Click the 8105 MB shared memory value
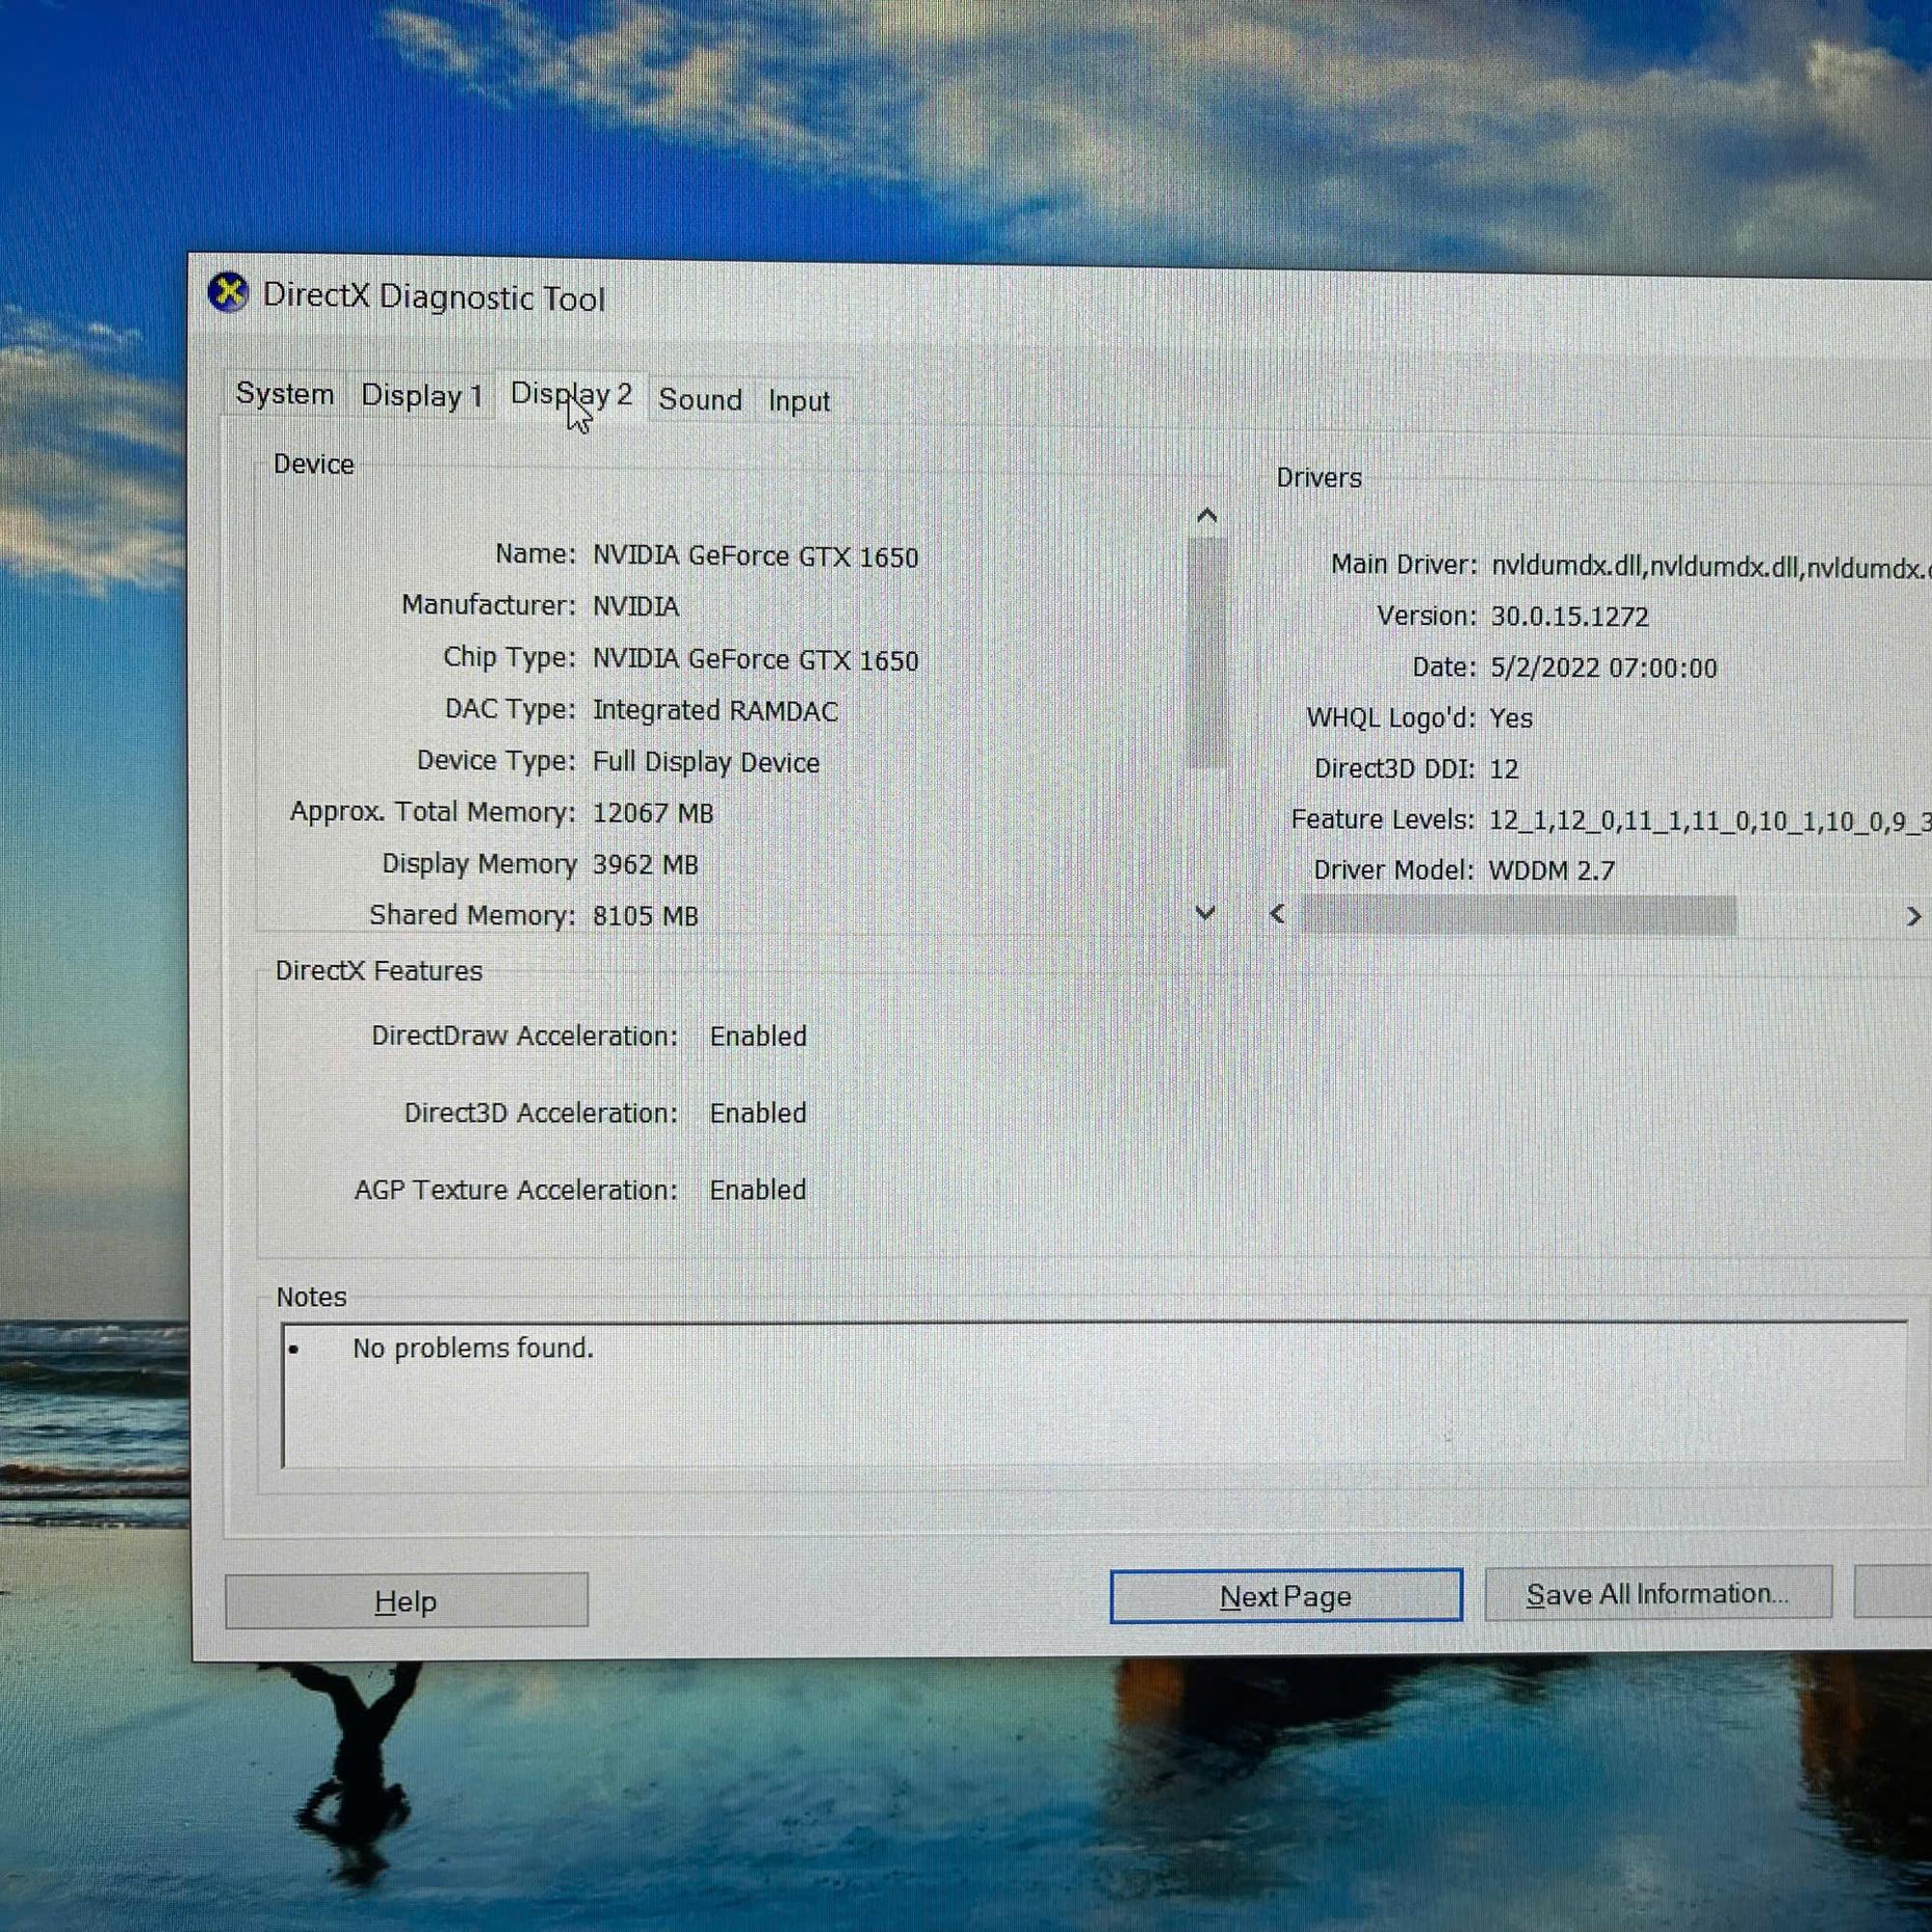The image size is (1932, 1932). pyautogui.click(x=645, y=916)
